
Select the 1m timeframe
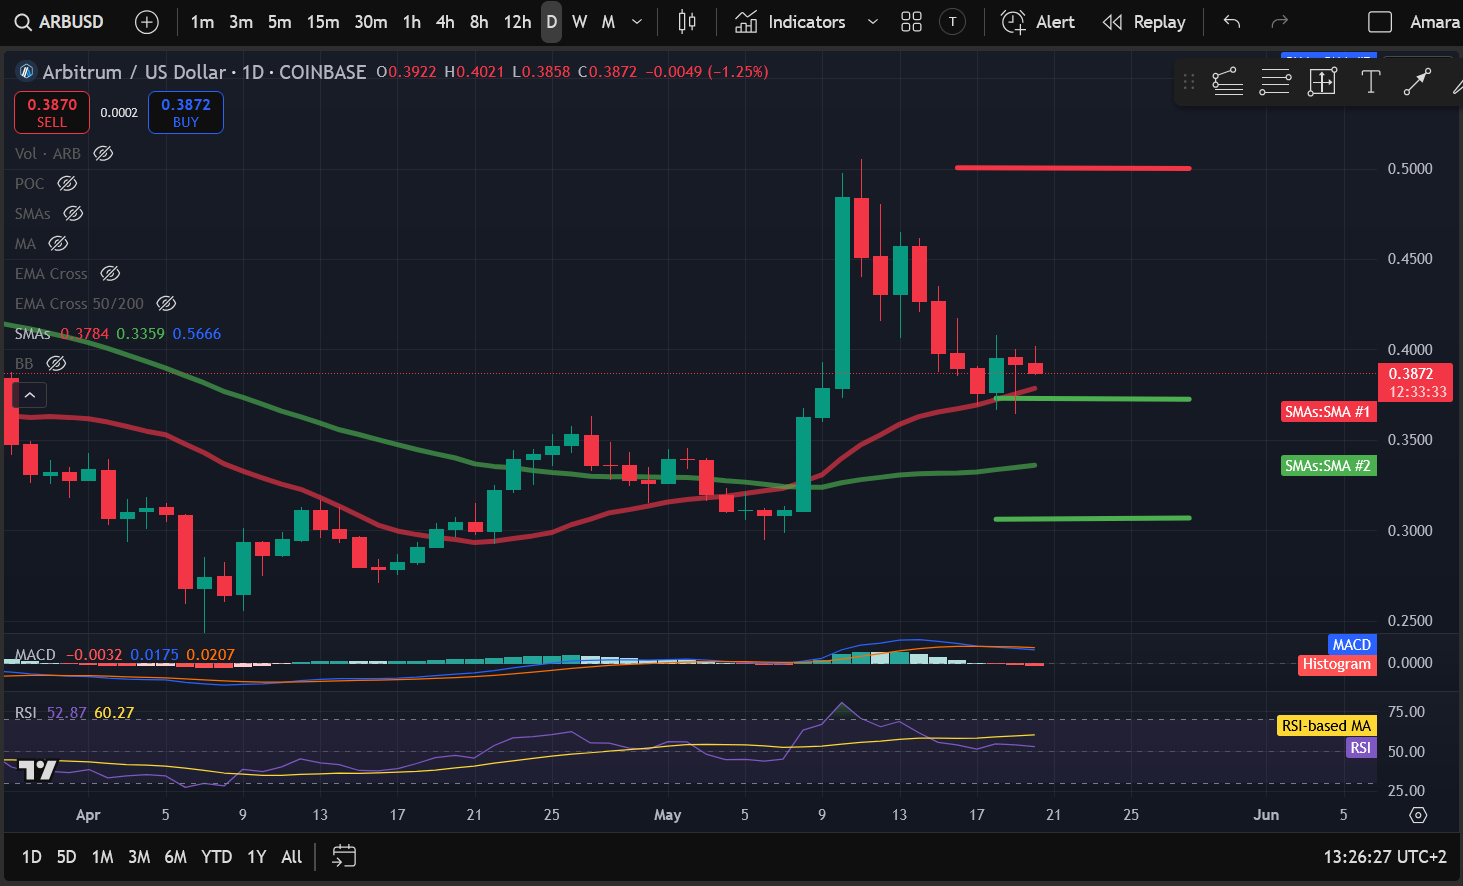202,22
